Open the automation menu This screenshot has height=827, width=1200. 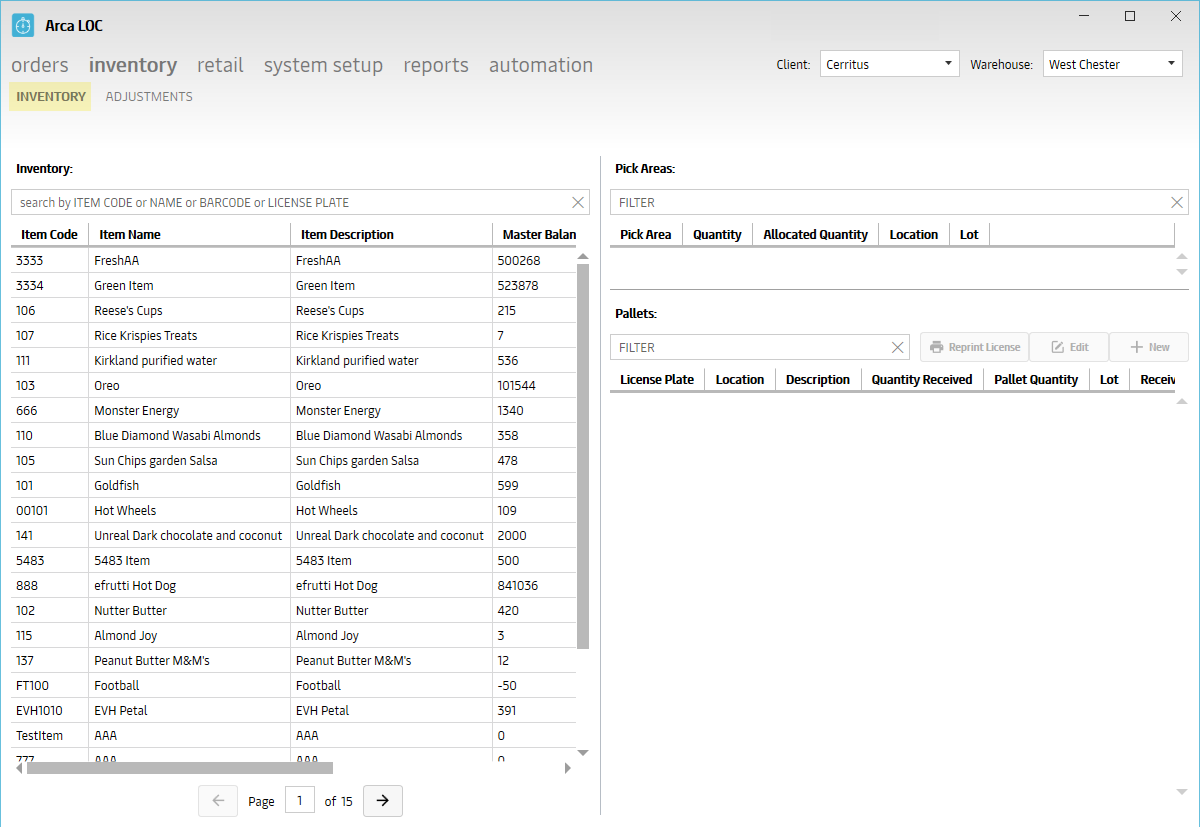[x=541, y=65]
